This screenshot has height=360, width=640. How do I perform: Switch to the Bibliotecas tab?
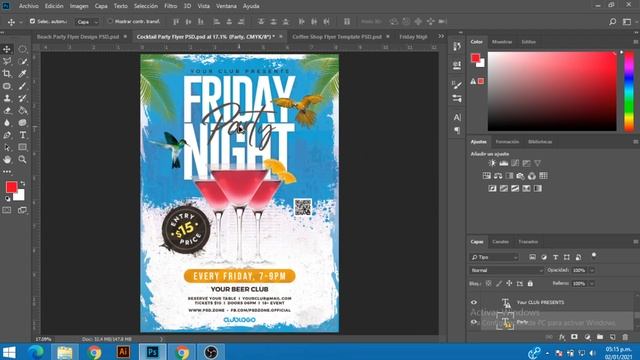click(x=540, y=142)
